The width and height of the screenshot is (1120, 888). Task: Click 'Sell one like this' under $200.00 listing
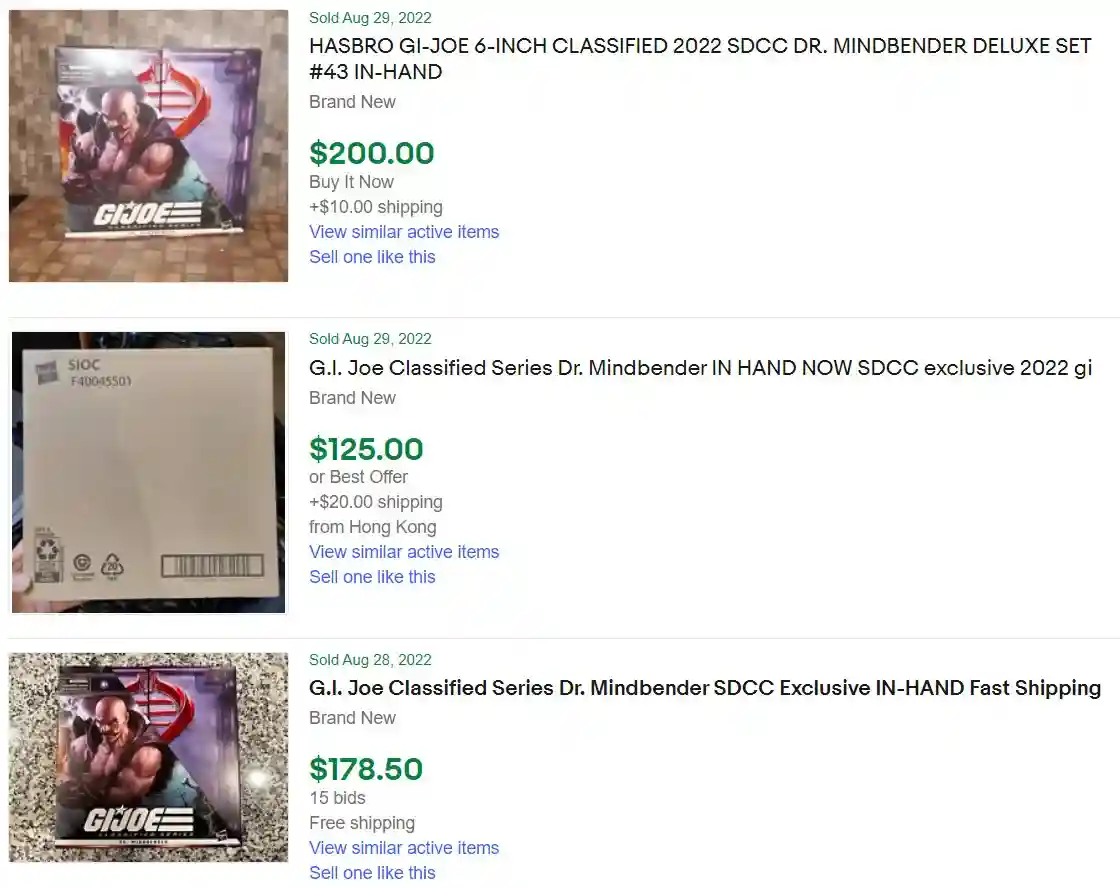(x=372, y=257)
